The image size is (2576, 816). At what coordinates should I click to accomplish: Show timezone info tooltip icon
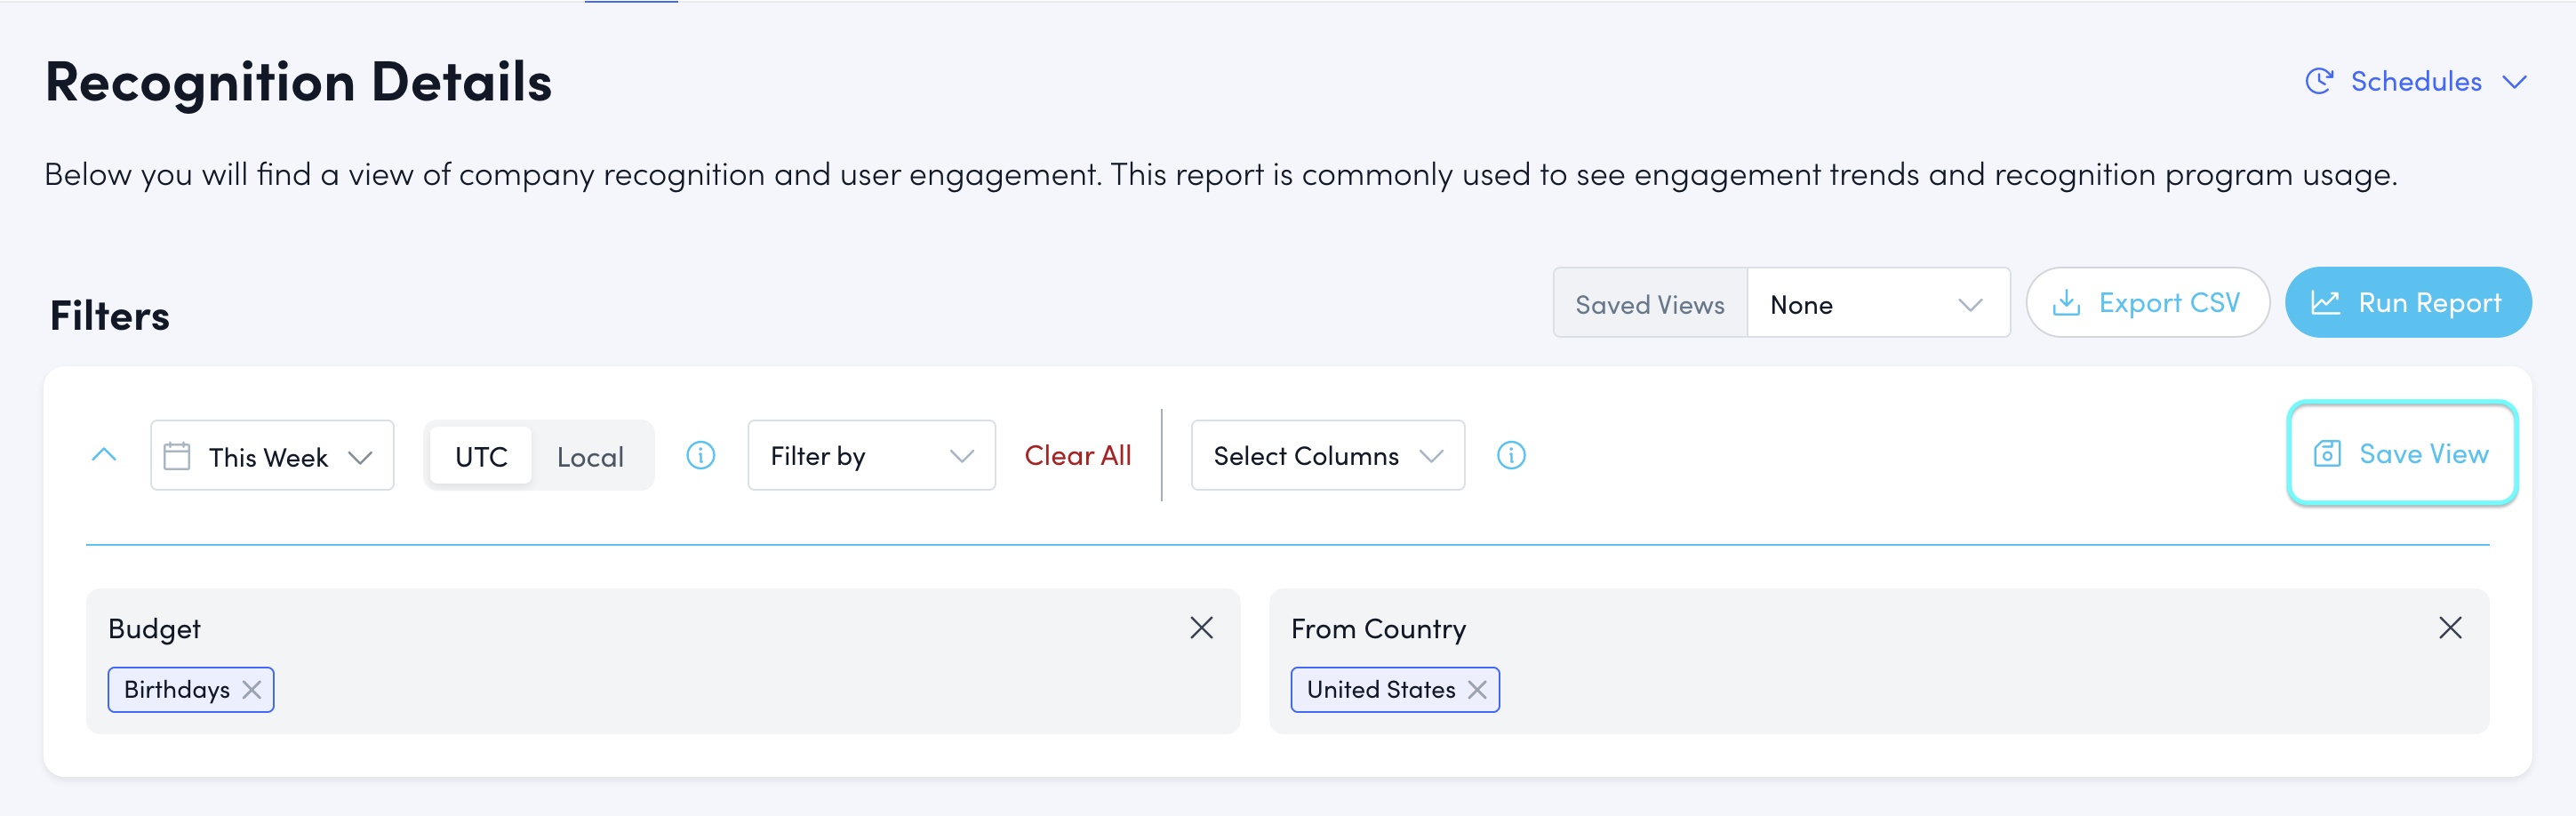[700, 456]
